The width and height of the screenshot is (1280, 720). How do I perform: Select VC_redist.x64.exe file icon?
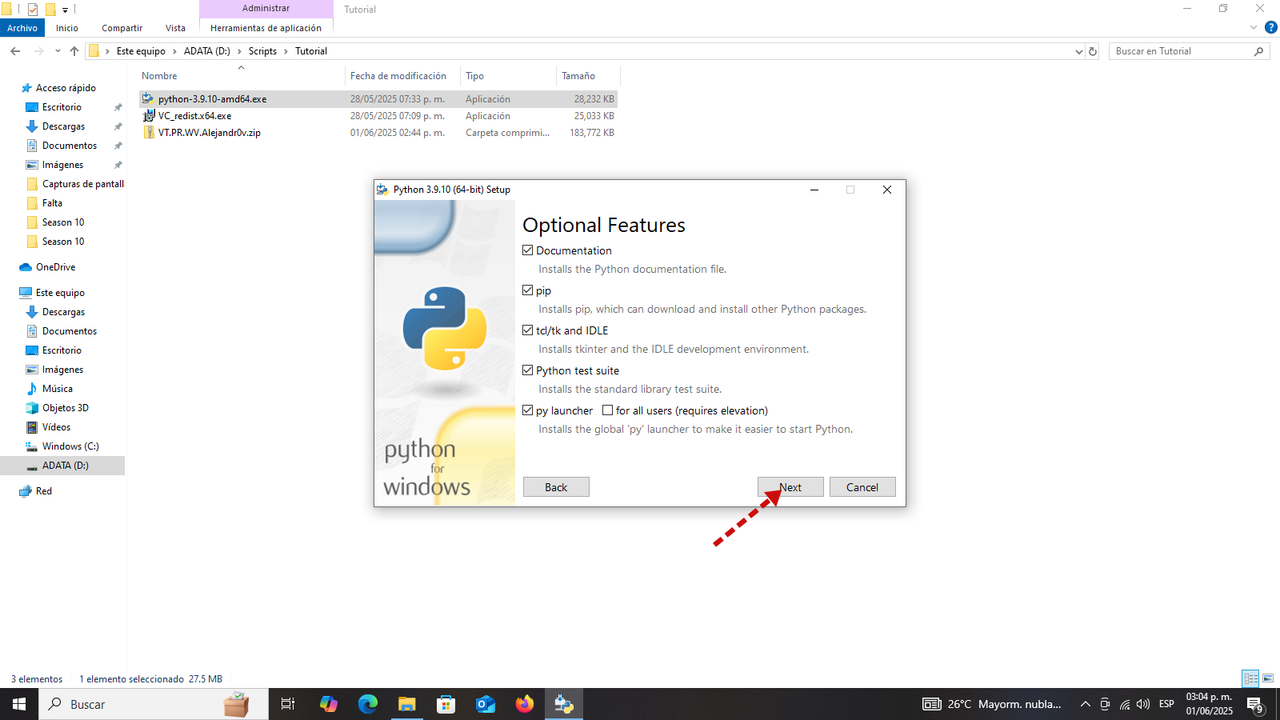click(x=148, y=116)
